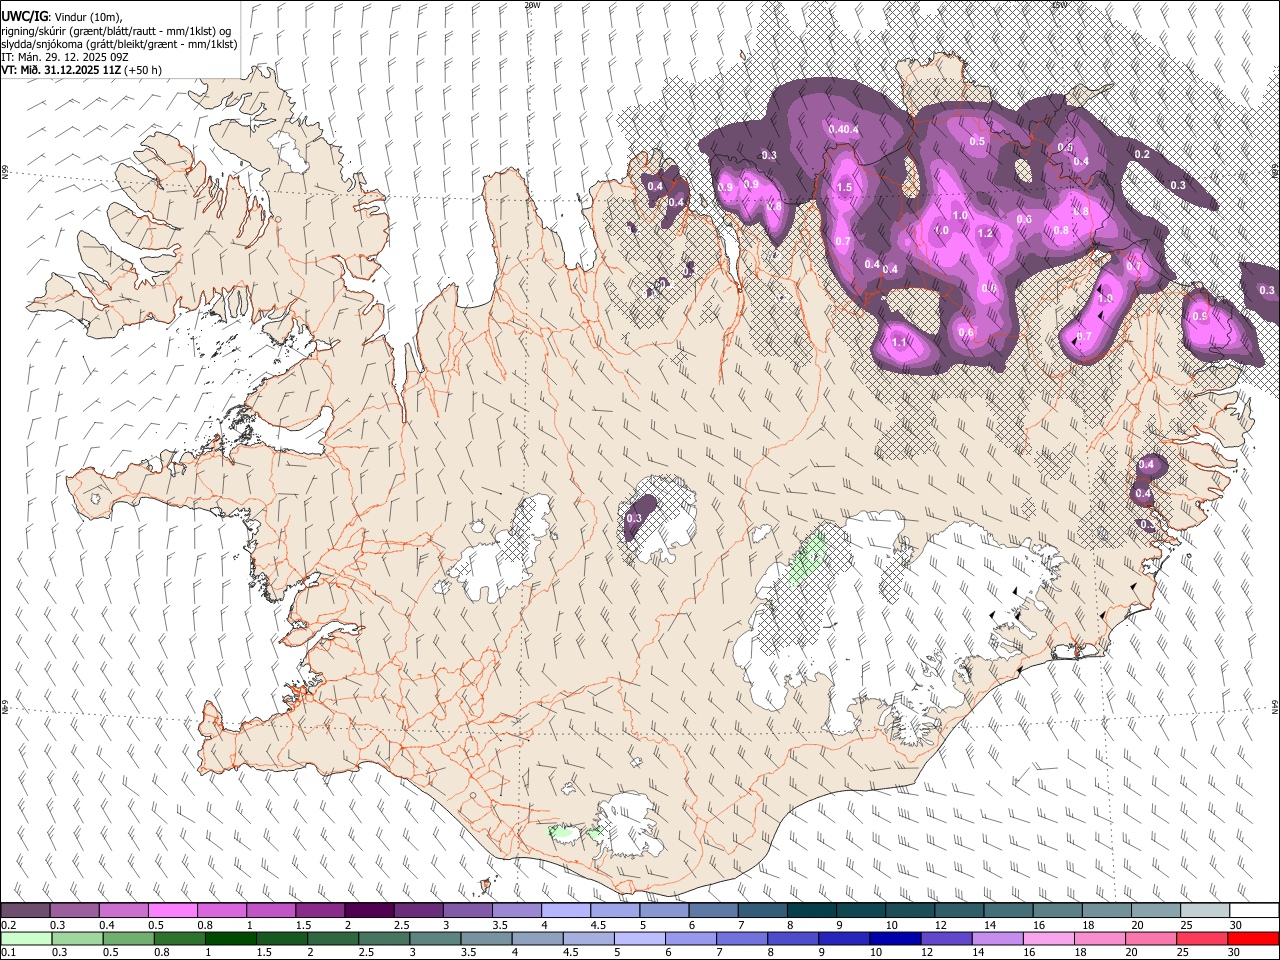Screen dimensions: 1280x960
Task: Click the orchid 0.4–0.5 snow swatch
Action: pos(123,910)
